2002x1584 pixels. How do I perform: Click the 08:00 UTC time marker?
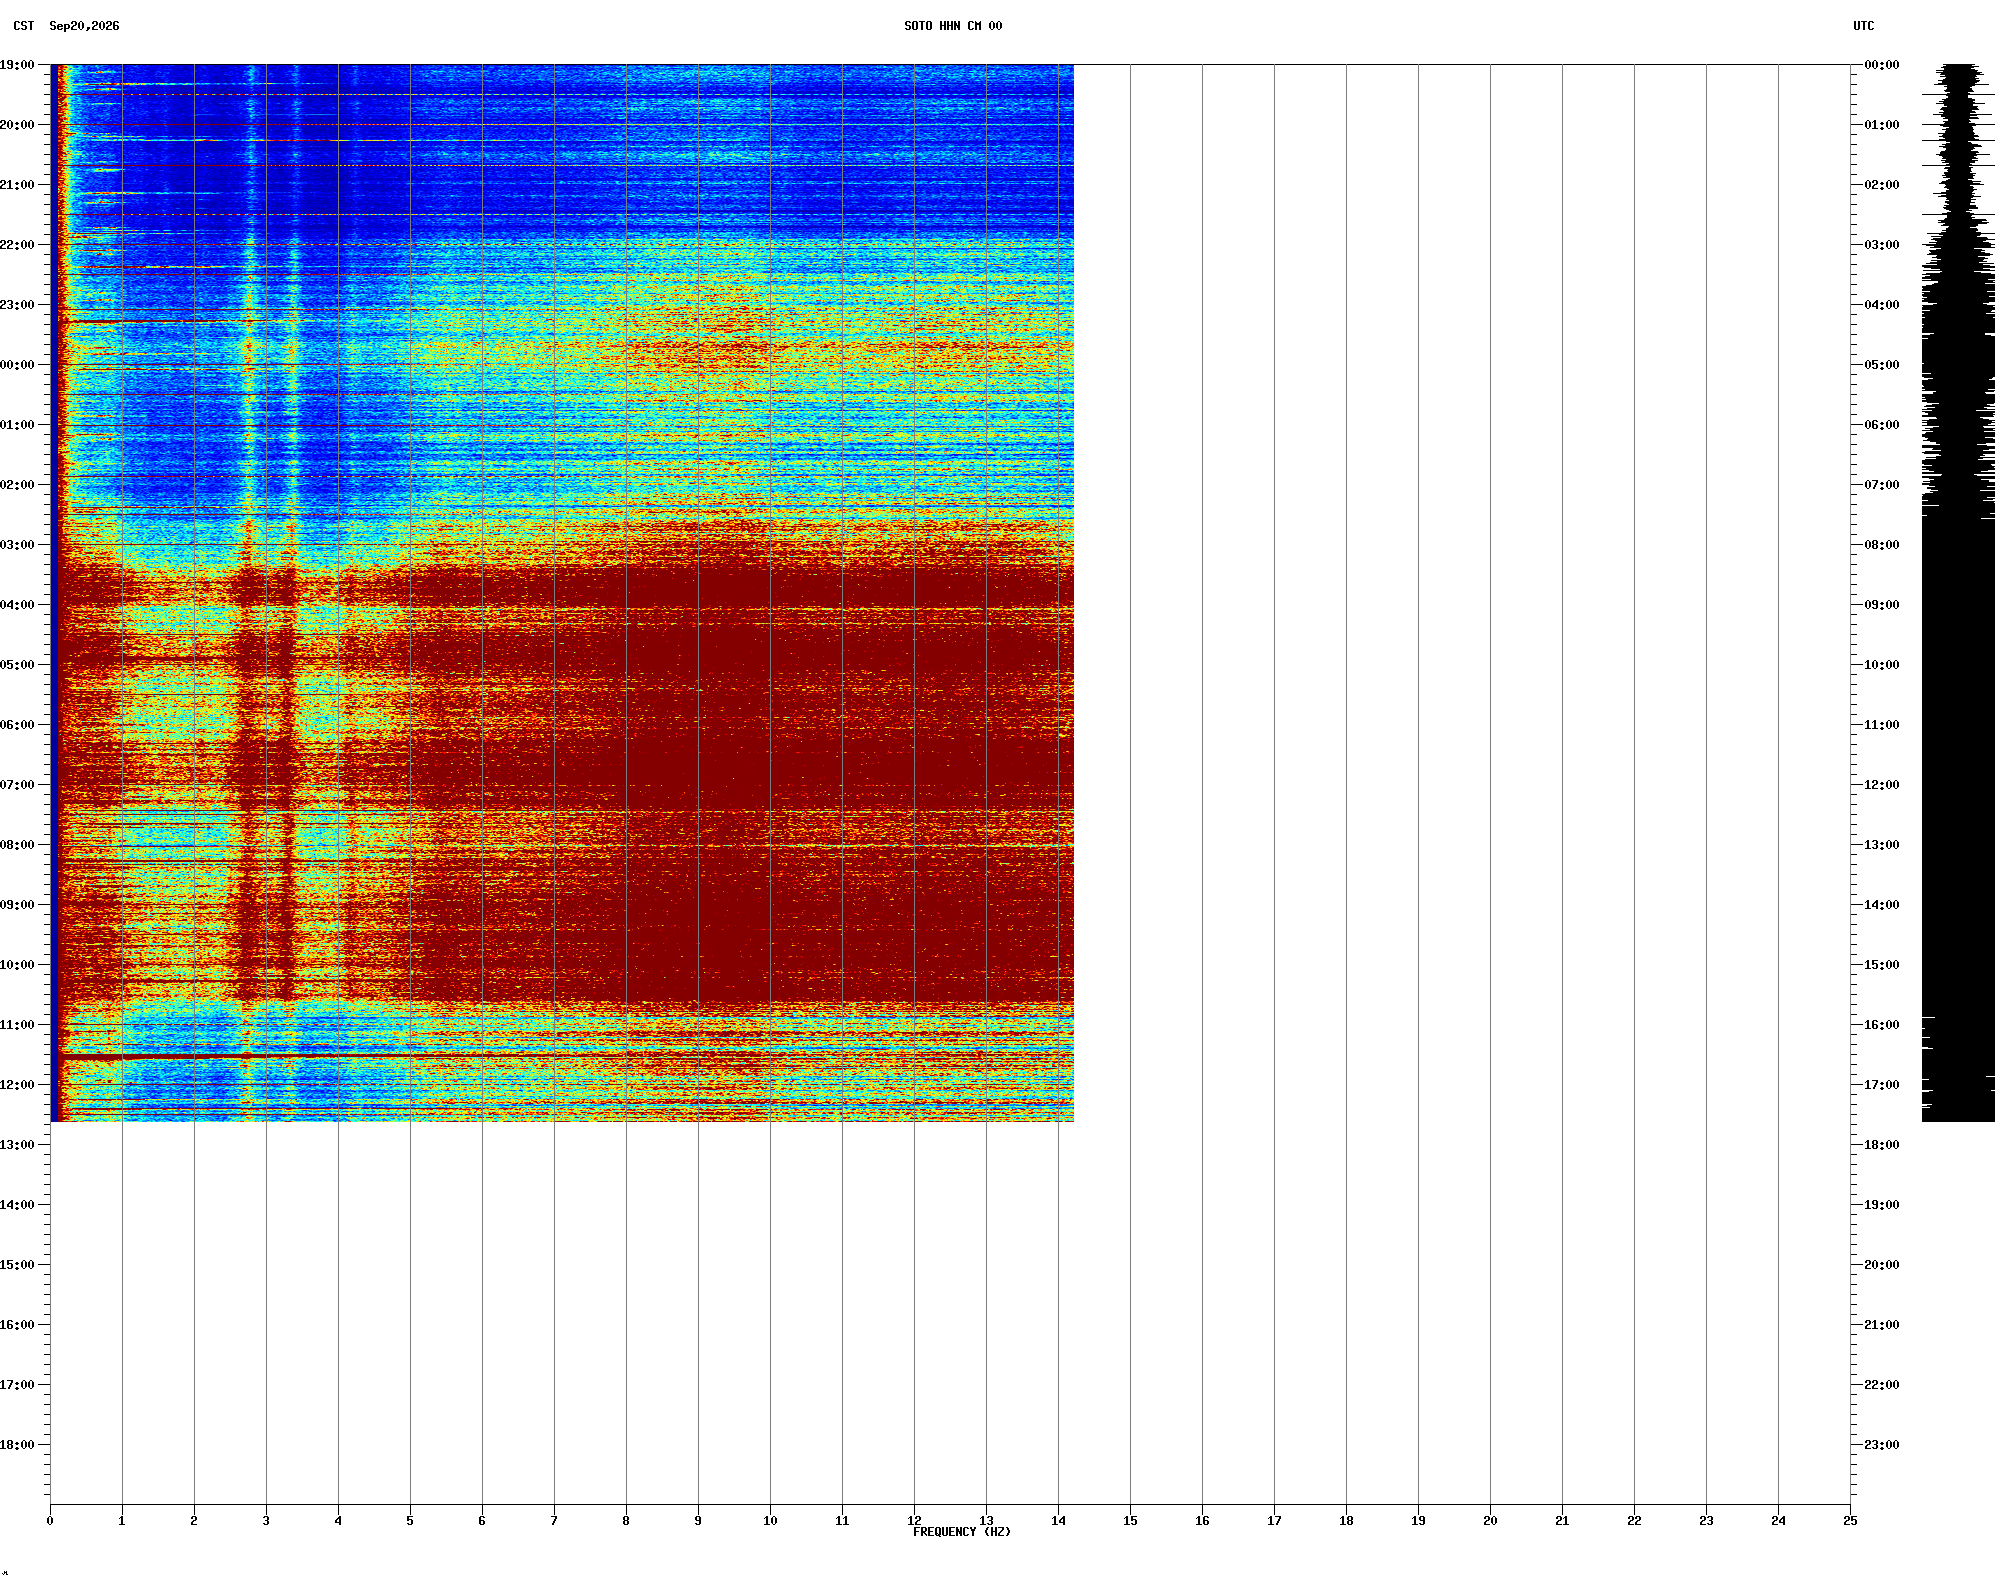click(x=1881, y=545)
